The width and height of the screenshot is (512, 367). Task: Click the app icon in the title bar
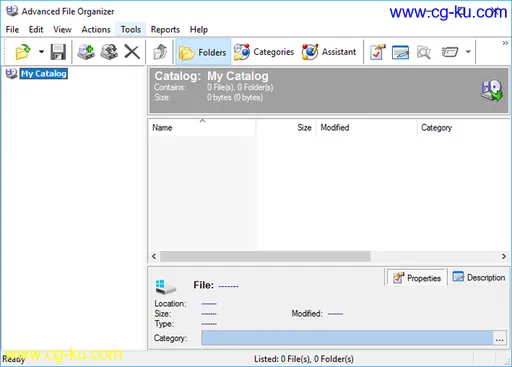[12, 11]
